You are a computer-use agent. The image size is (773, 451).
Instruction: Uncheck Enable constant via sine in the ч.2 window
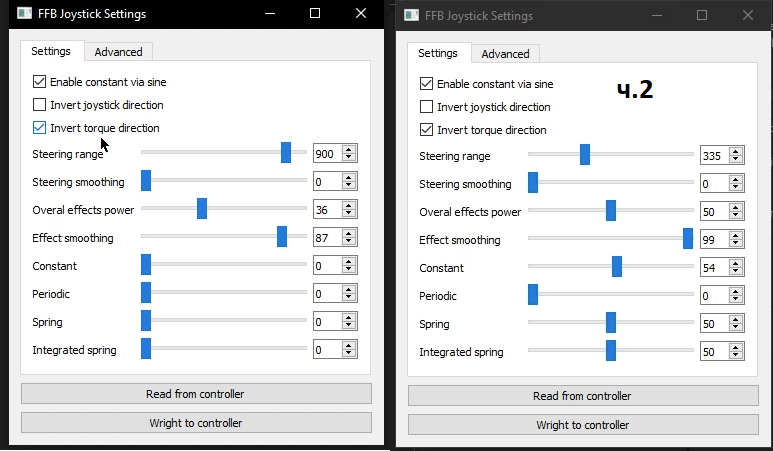(x=427, y=84)
